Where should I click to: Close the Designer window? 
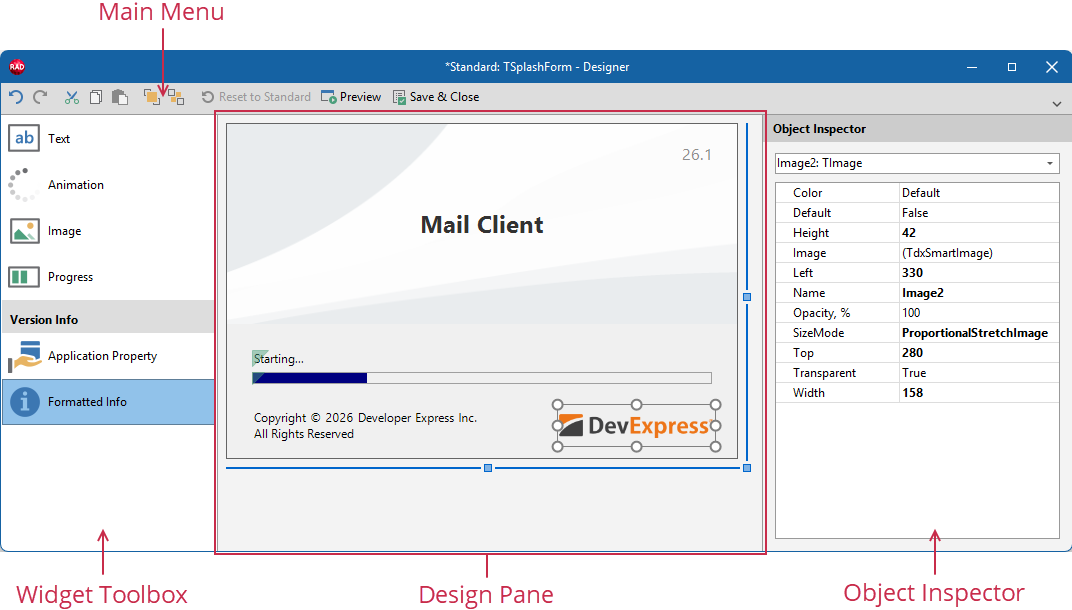tap(1051, 67)
